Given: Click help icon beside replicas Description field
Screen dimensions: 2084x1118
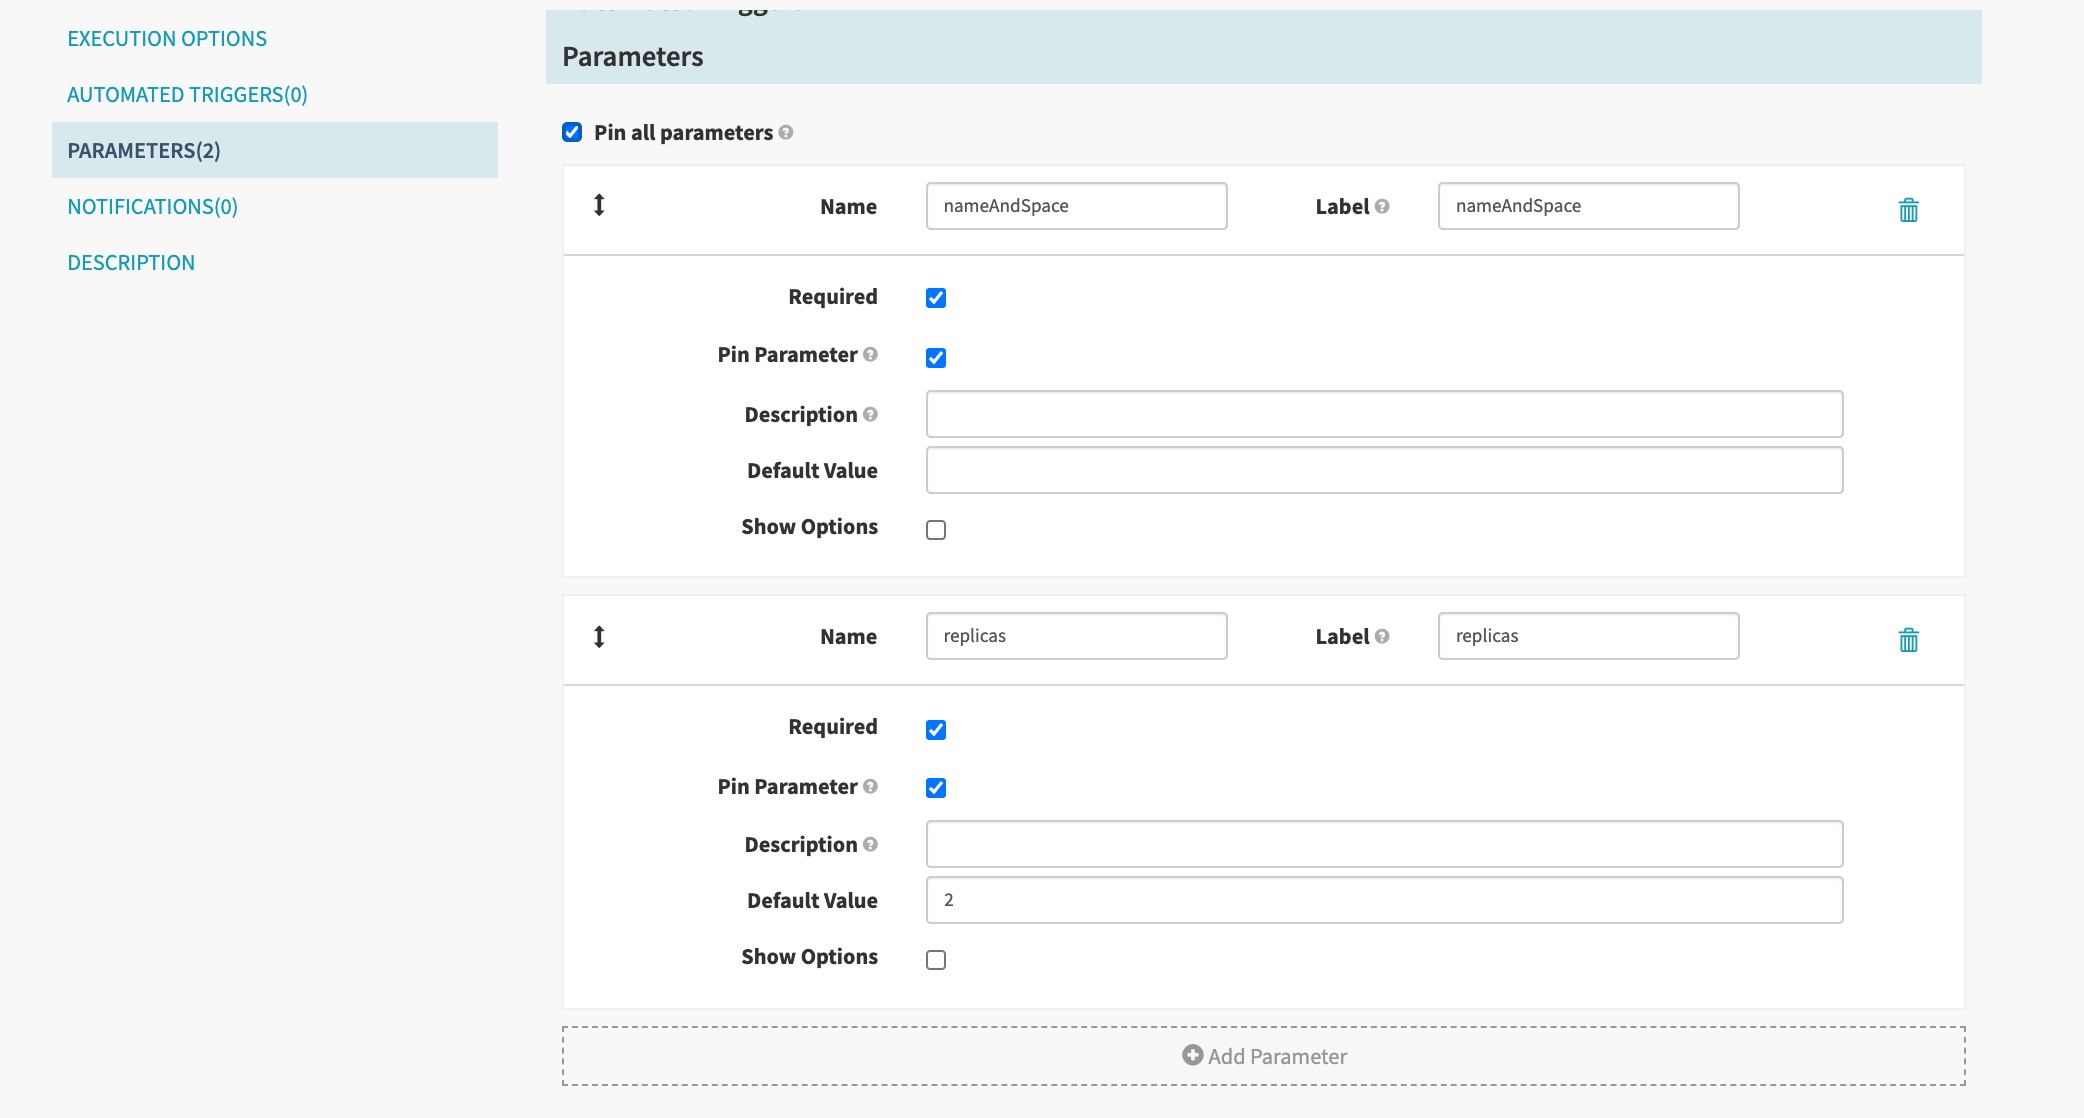Looking at the screenshot, I should (x=871, y=845).
